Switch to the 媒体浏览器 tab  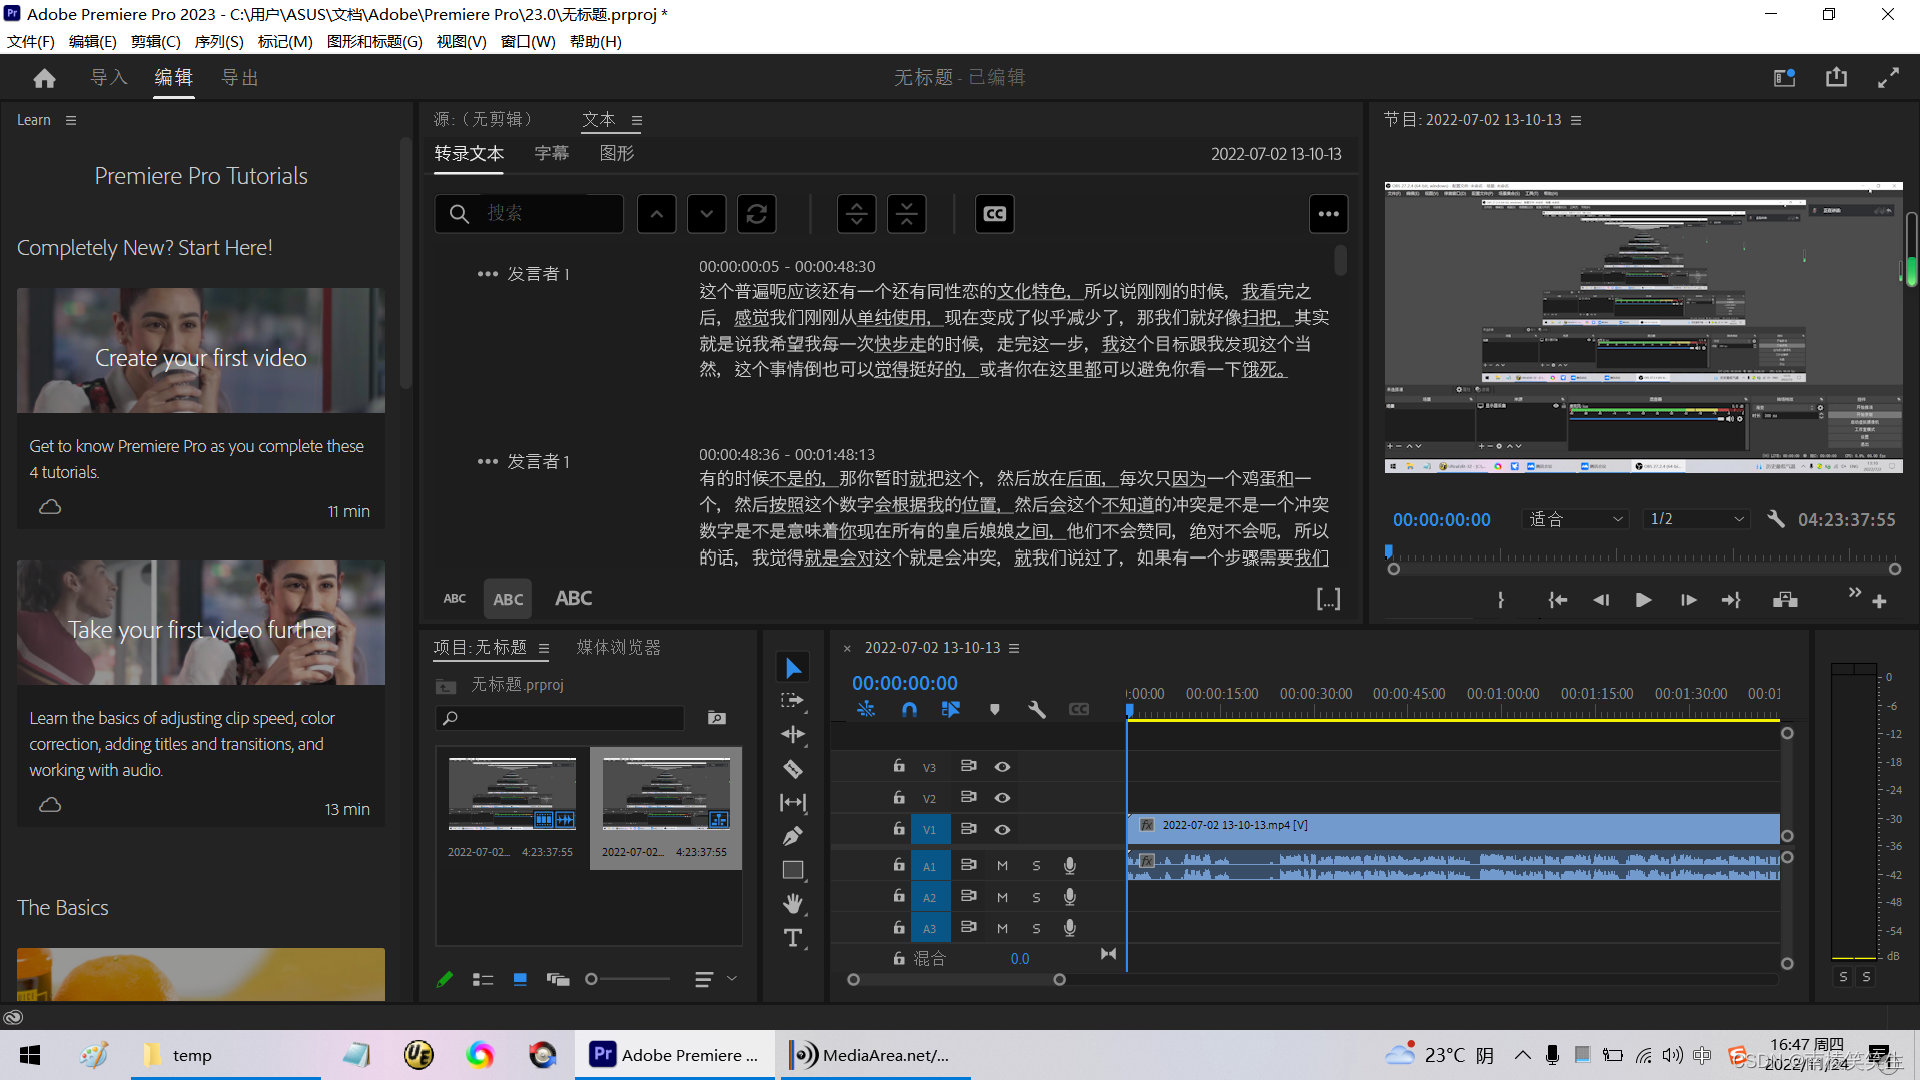[619, 648]
